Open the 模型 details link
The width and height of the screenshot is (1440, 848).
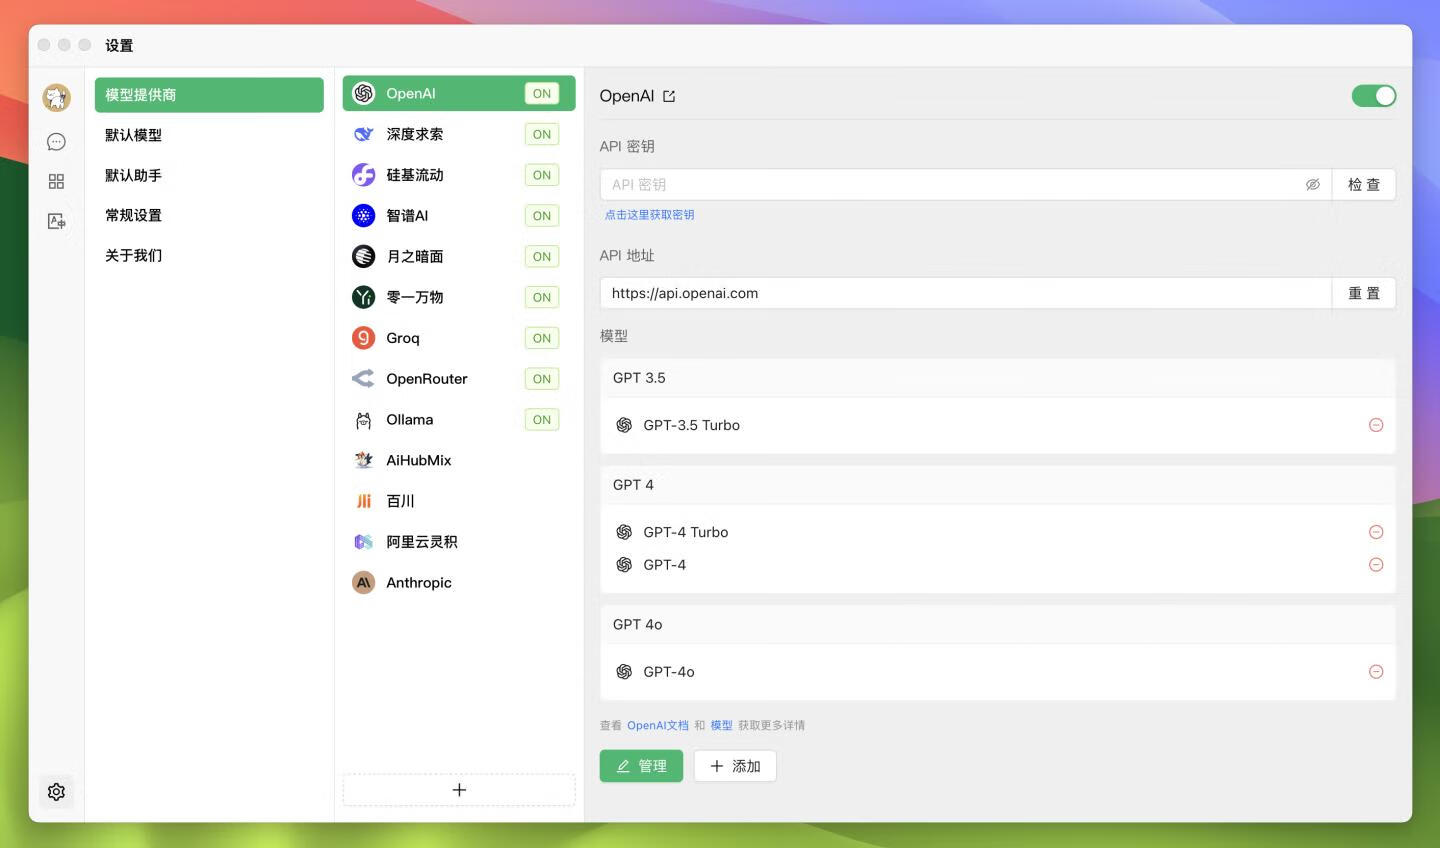click(721, 725)
